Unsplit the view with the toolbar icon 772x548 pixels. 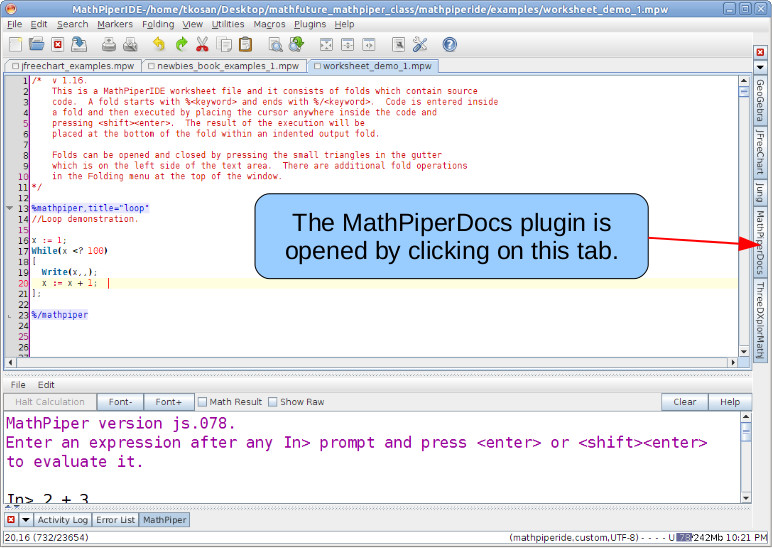pyautogui.click(x=326, y=45)
